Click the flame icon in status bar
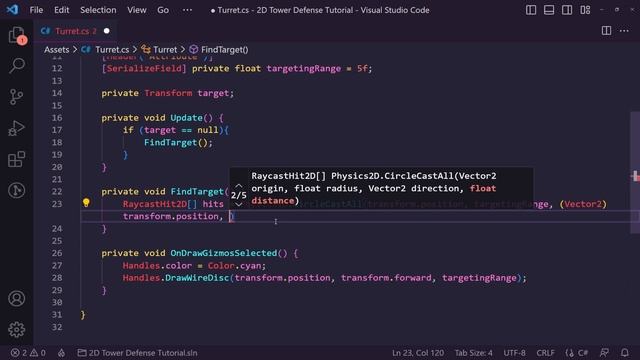Screen dimensions: 640x360 (x=61, y=353)
